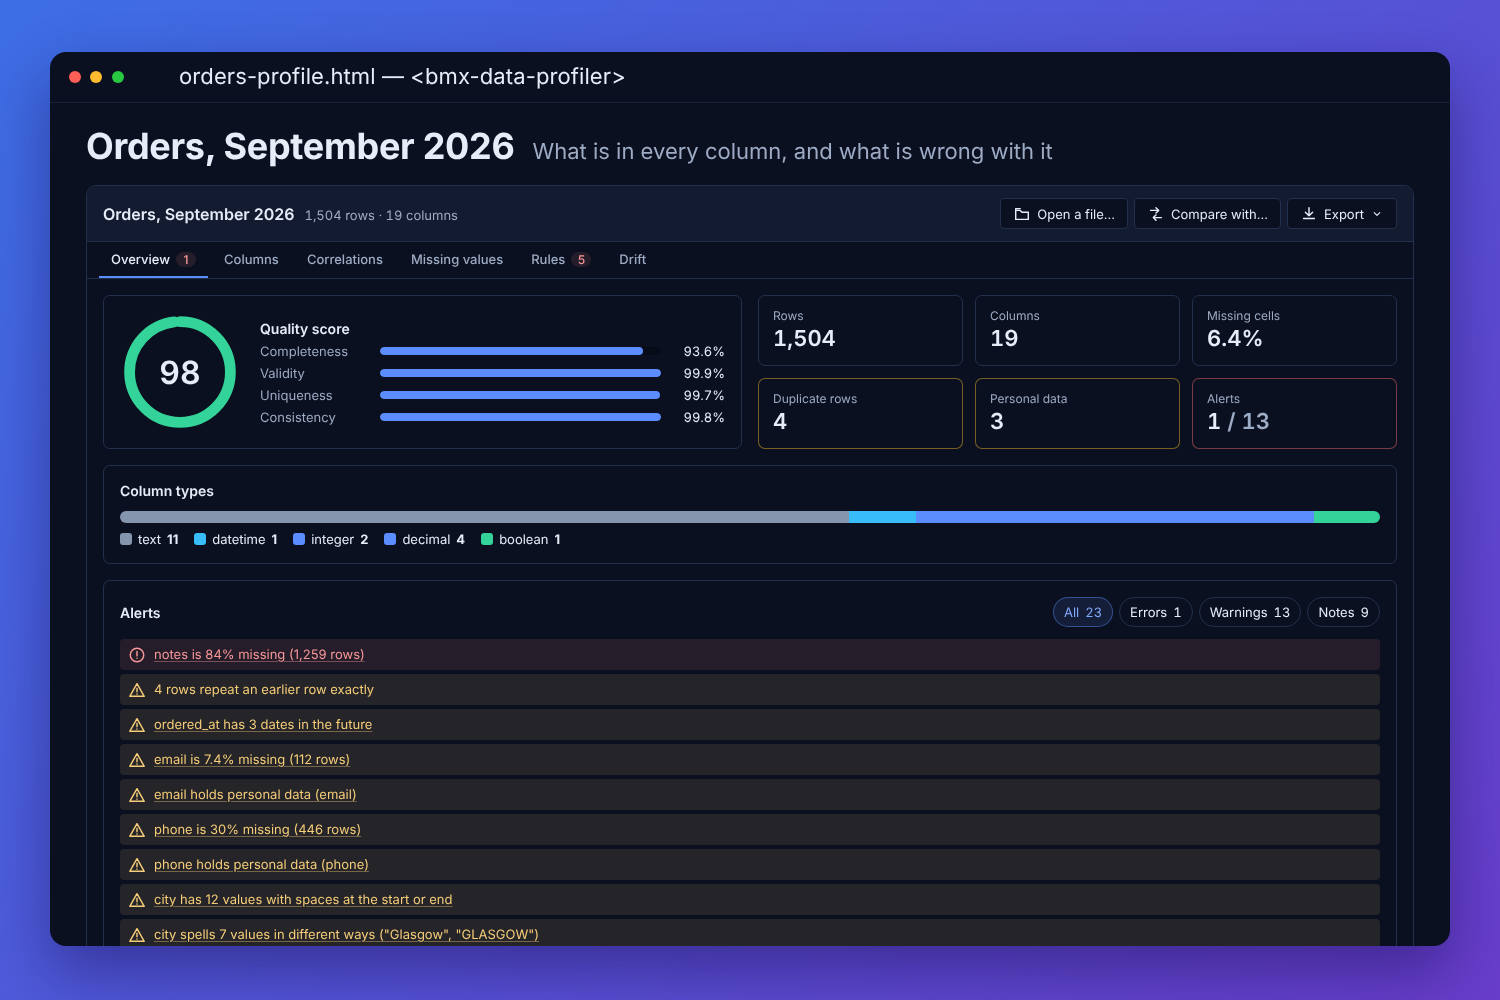
Task: Switch to the Overview tab
Action: (x=153, y=260)
